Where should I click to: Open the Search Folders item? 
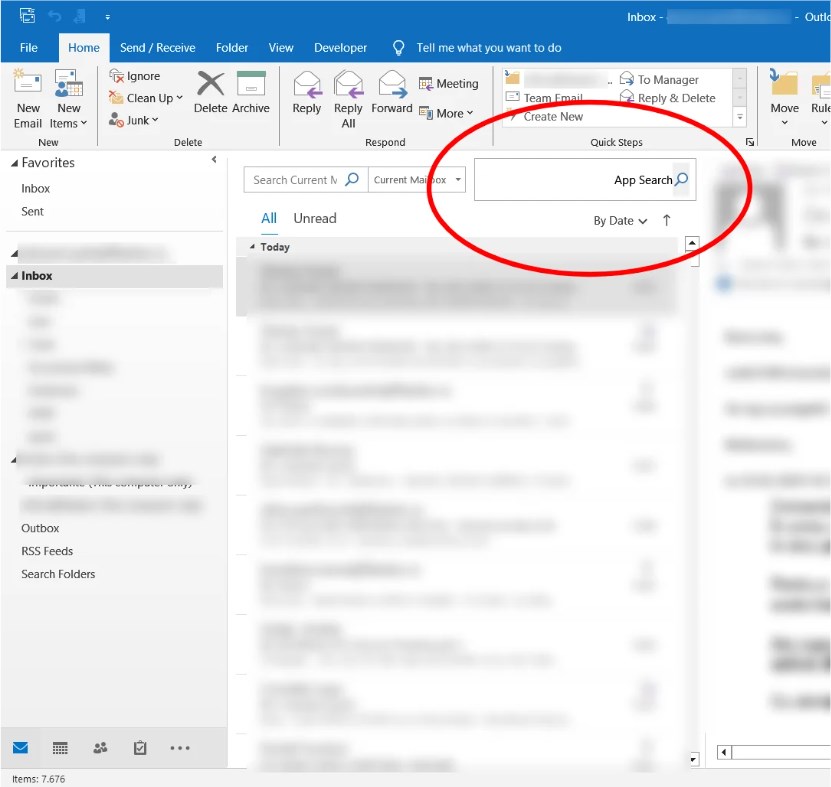coord(58,574)
